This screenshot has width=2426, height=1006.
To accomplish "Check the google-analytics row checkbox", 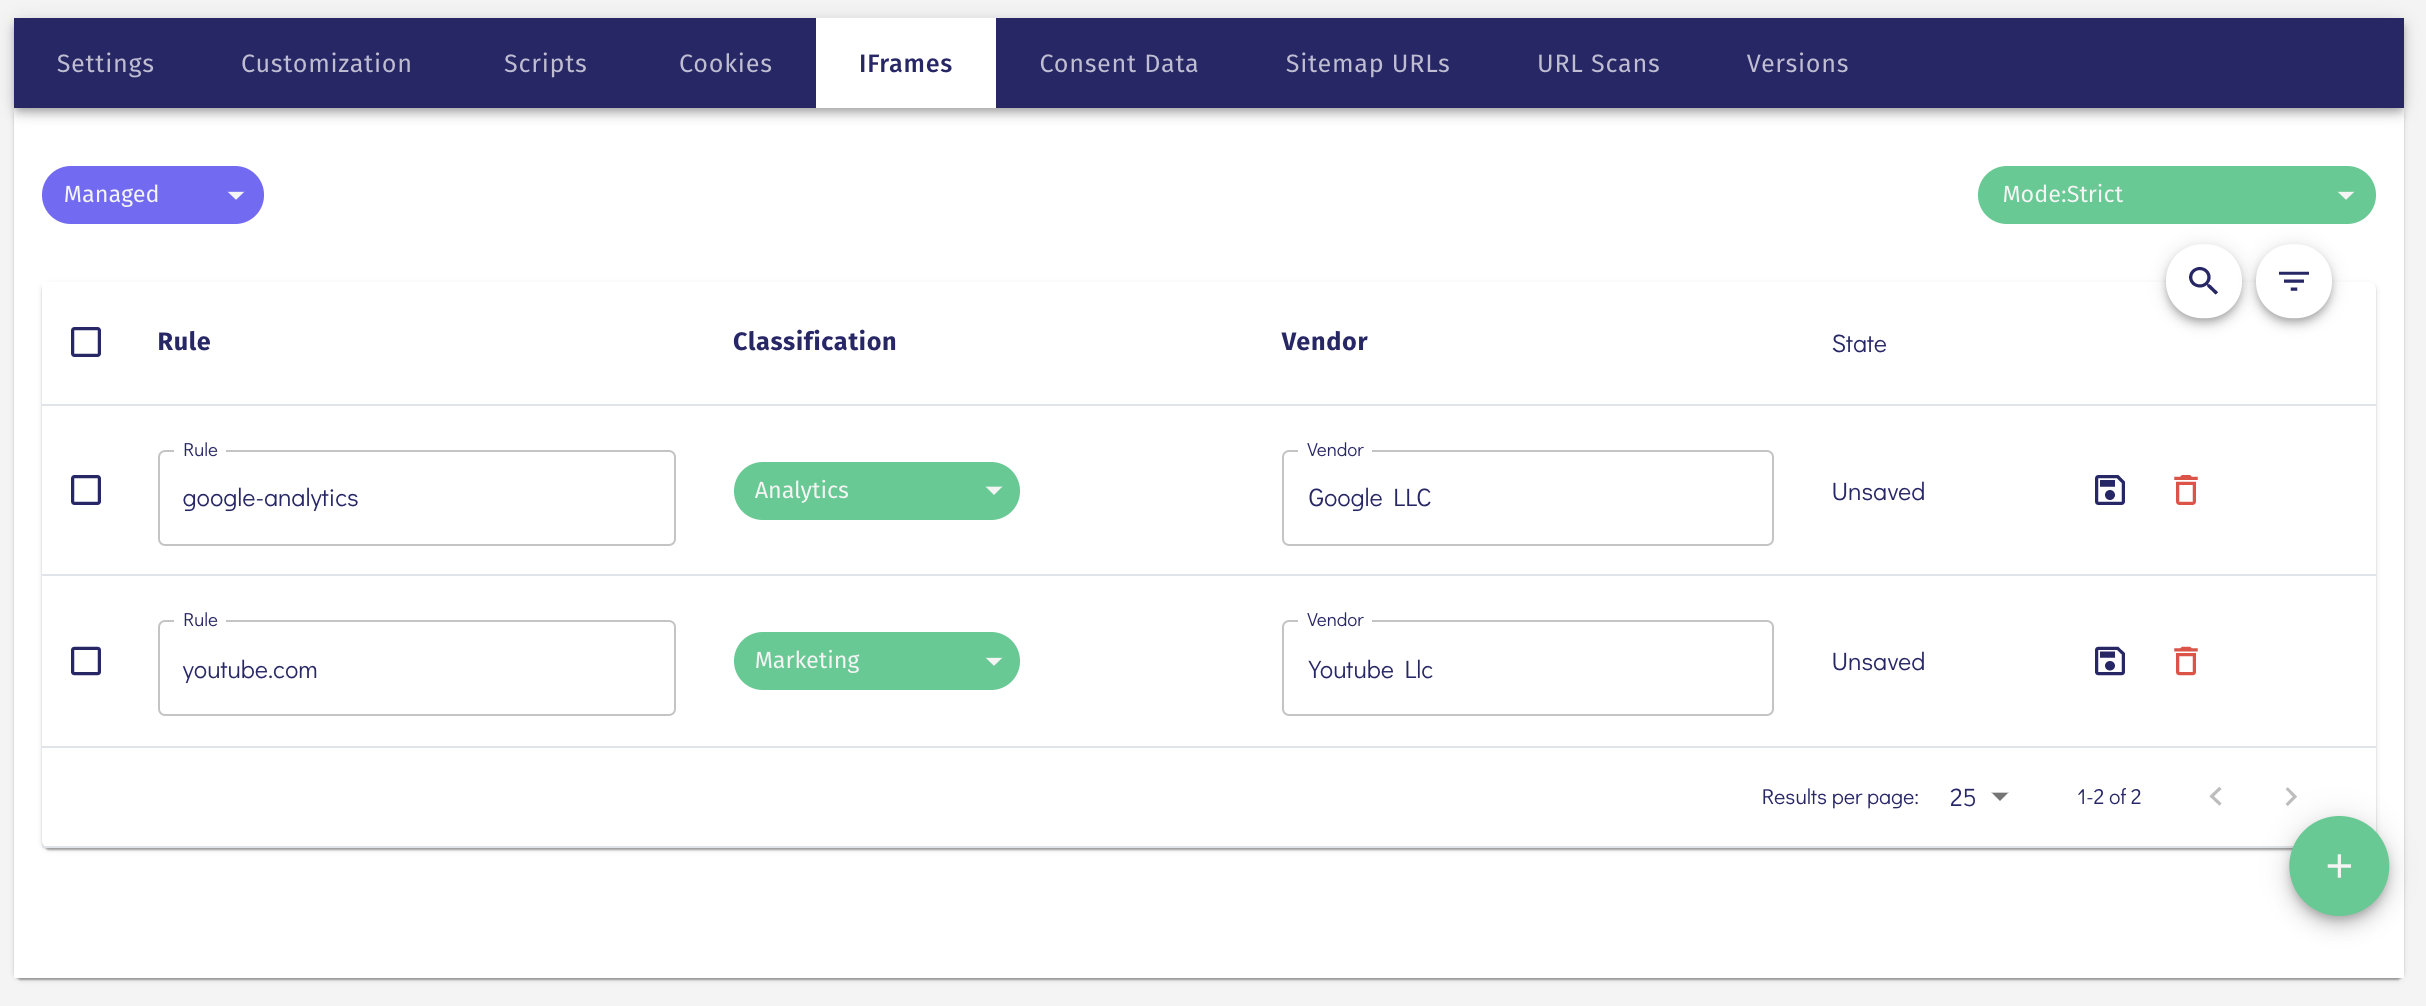I will coord(87,490).
